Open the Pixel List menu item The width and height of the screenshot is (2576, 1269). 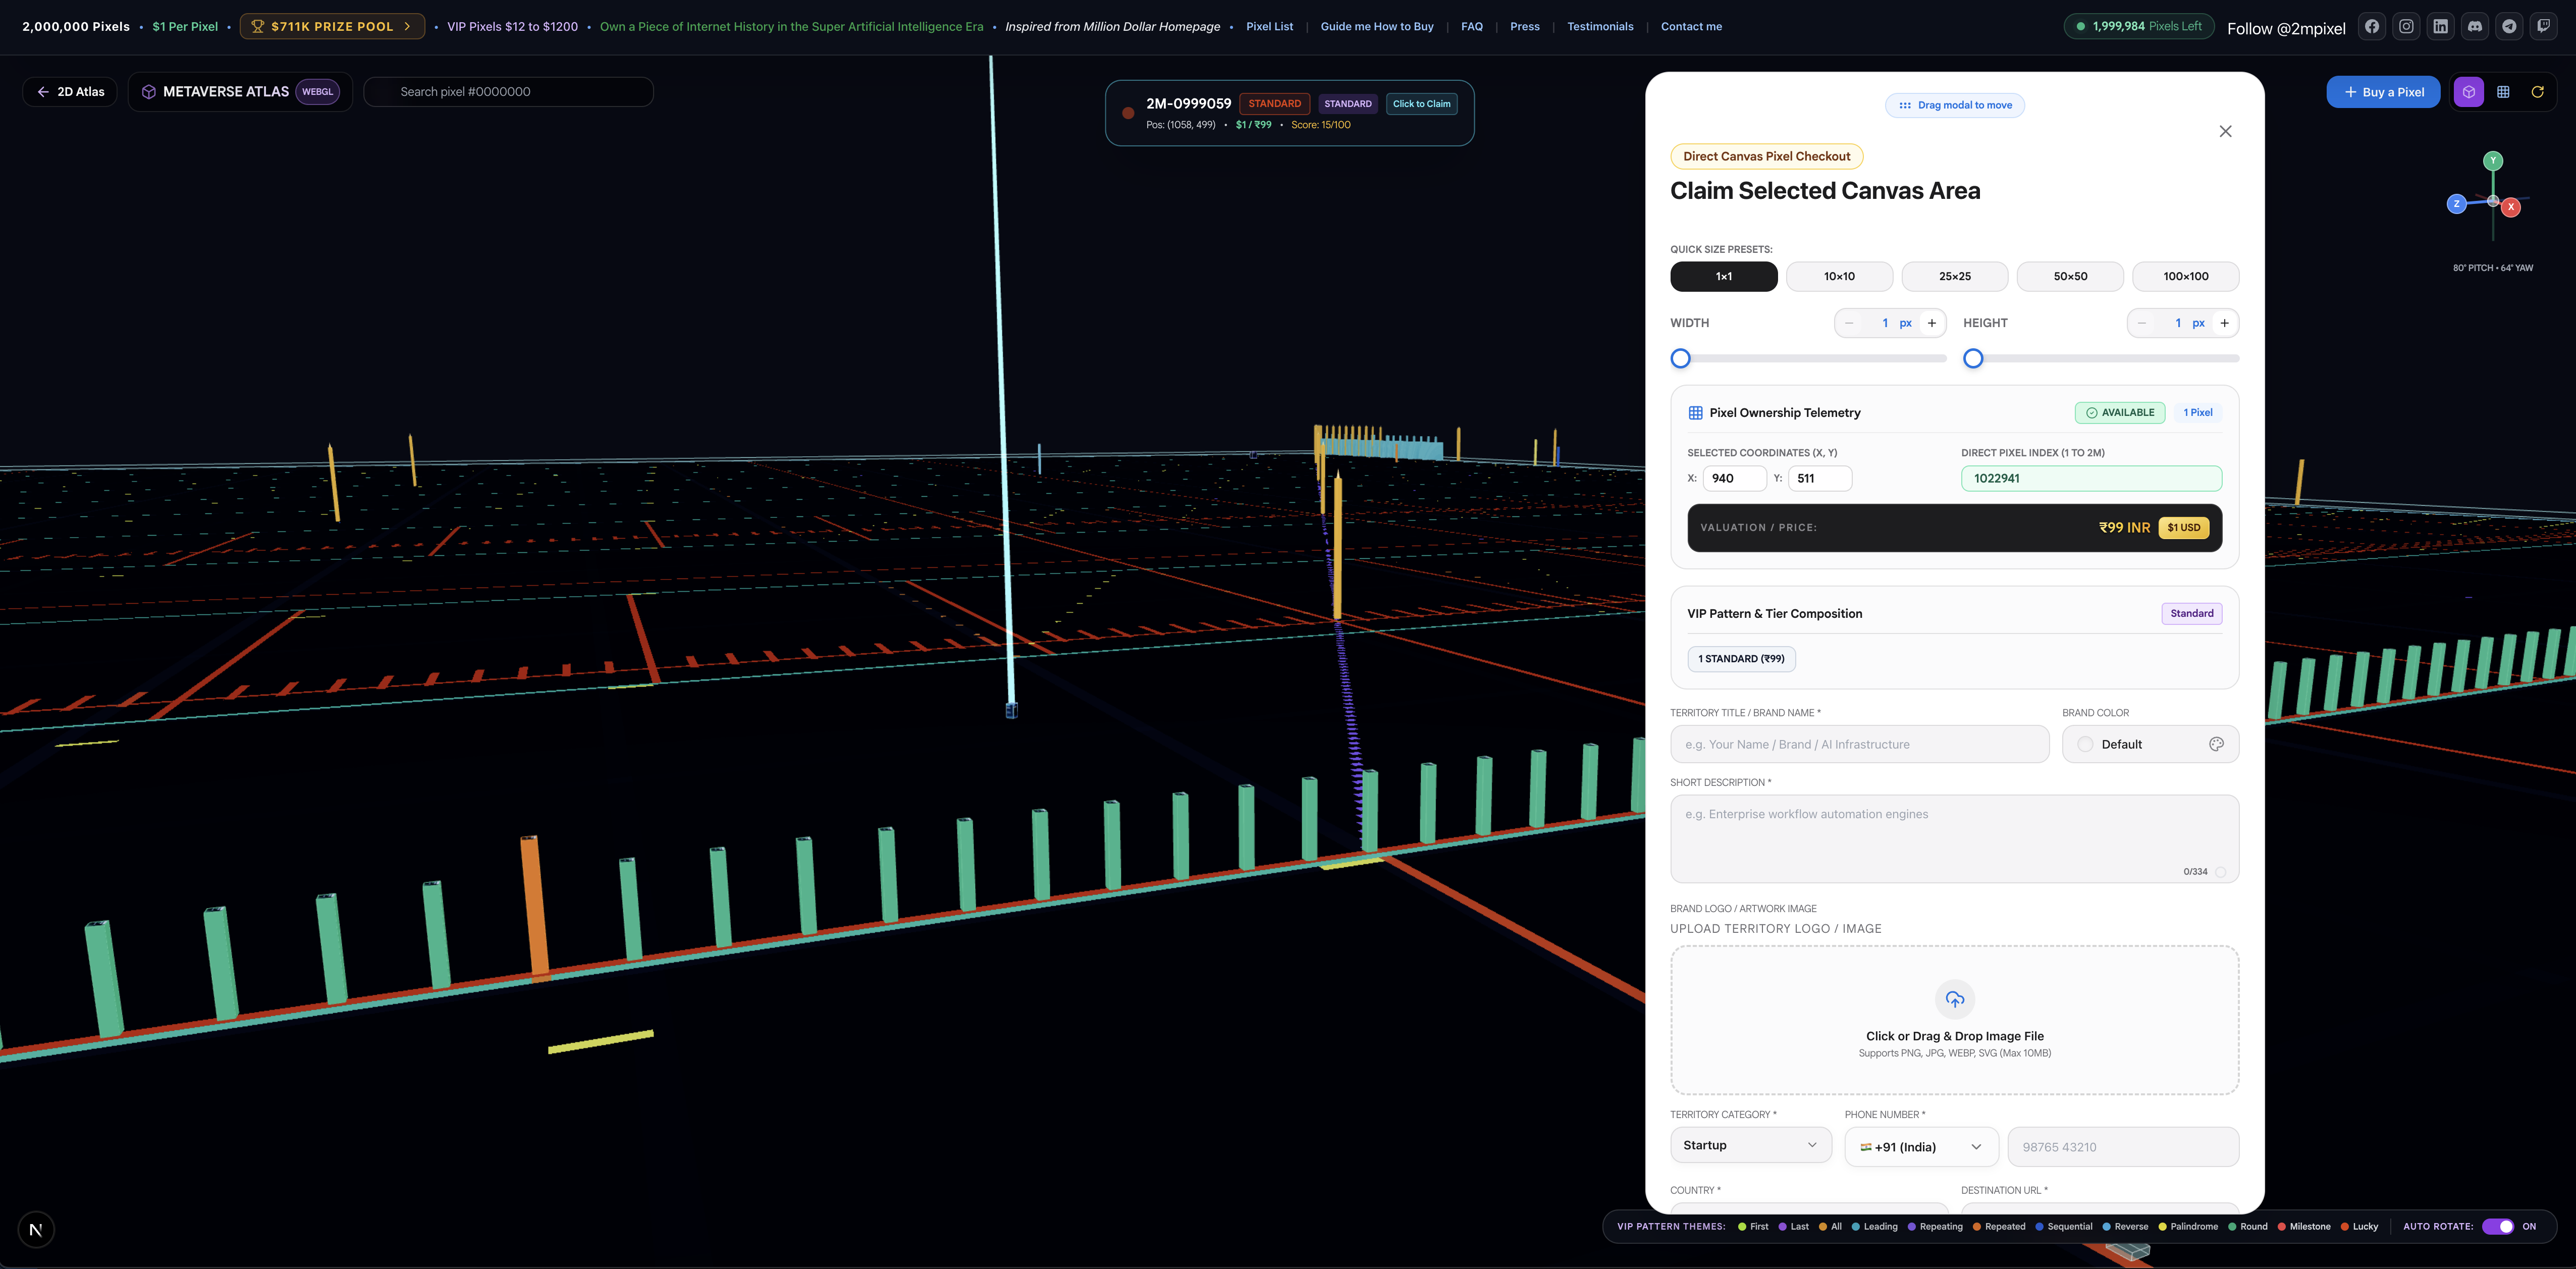coord(1269,27)
